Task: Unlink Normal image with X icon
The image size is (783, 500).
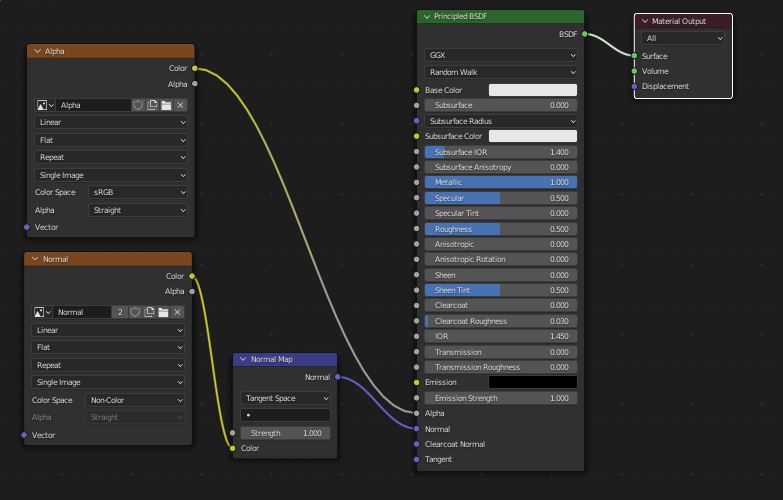Action: [x=177, y=312]
